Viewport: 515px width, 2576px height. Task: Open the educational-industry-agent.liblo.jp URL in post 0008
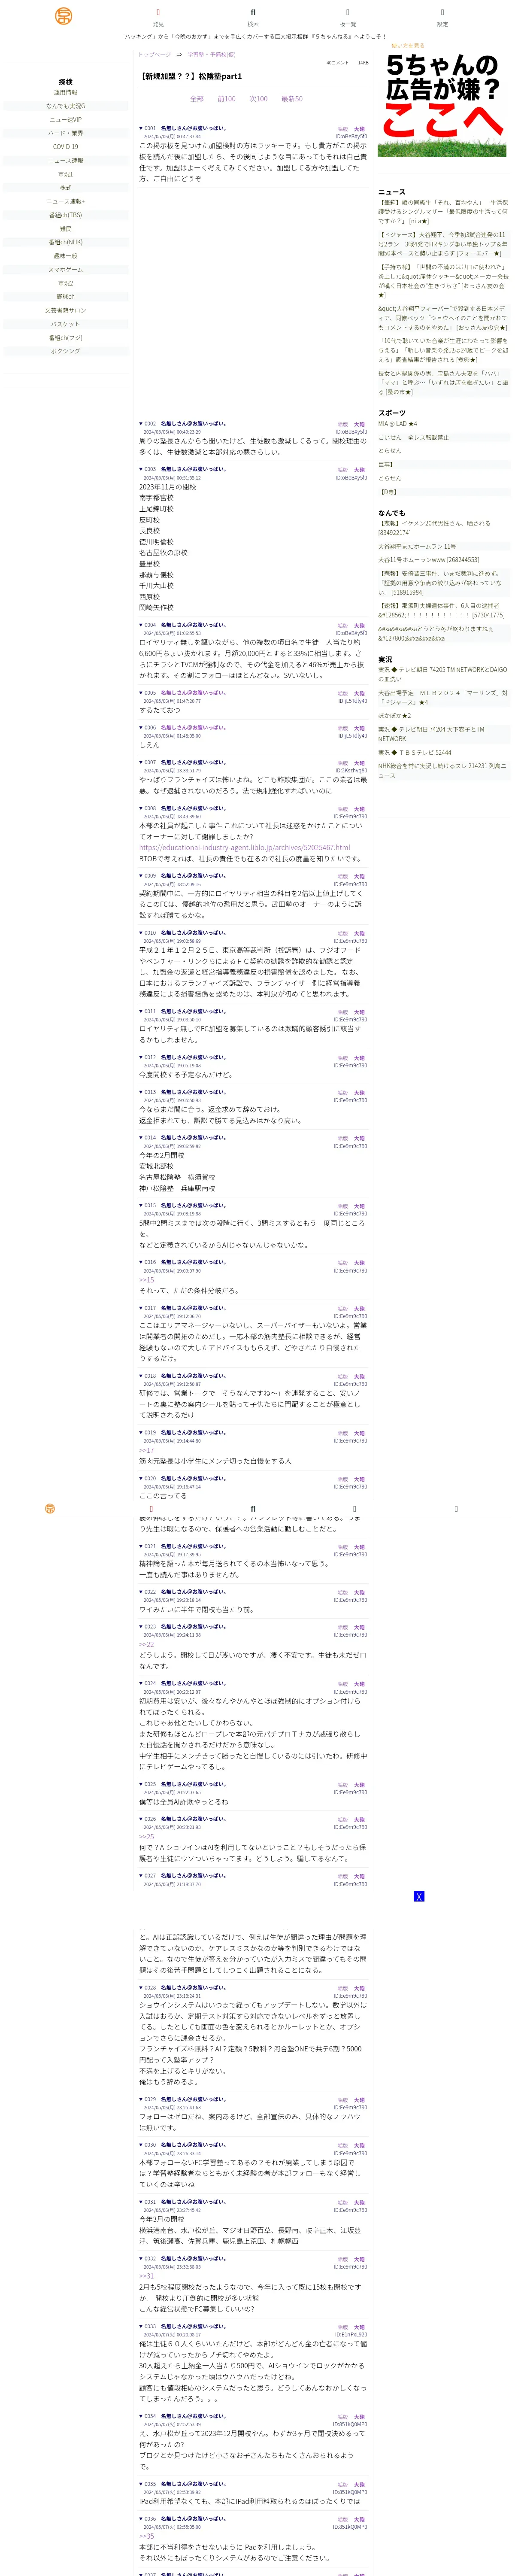(x=244, y=847)
